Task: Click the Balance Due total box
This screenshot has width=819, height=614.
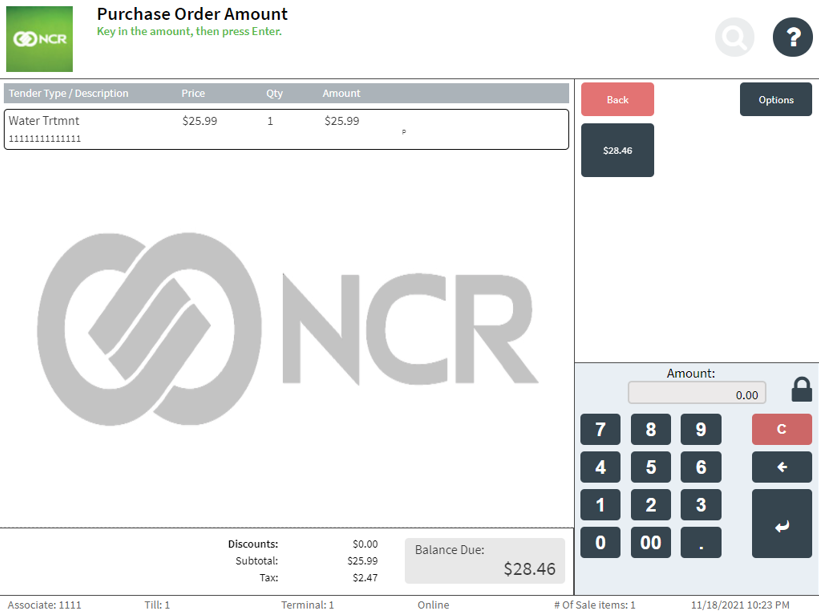Action: coord(484,561)
